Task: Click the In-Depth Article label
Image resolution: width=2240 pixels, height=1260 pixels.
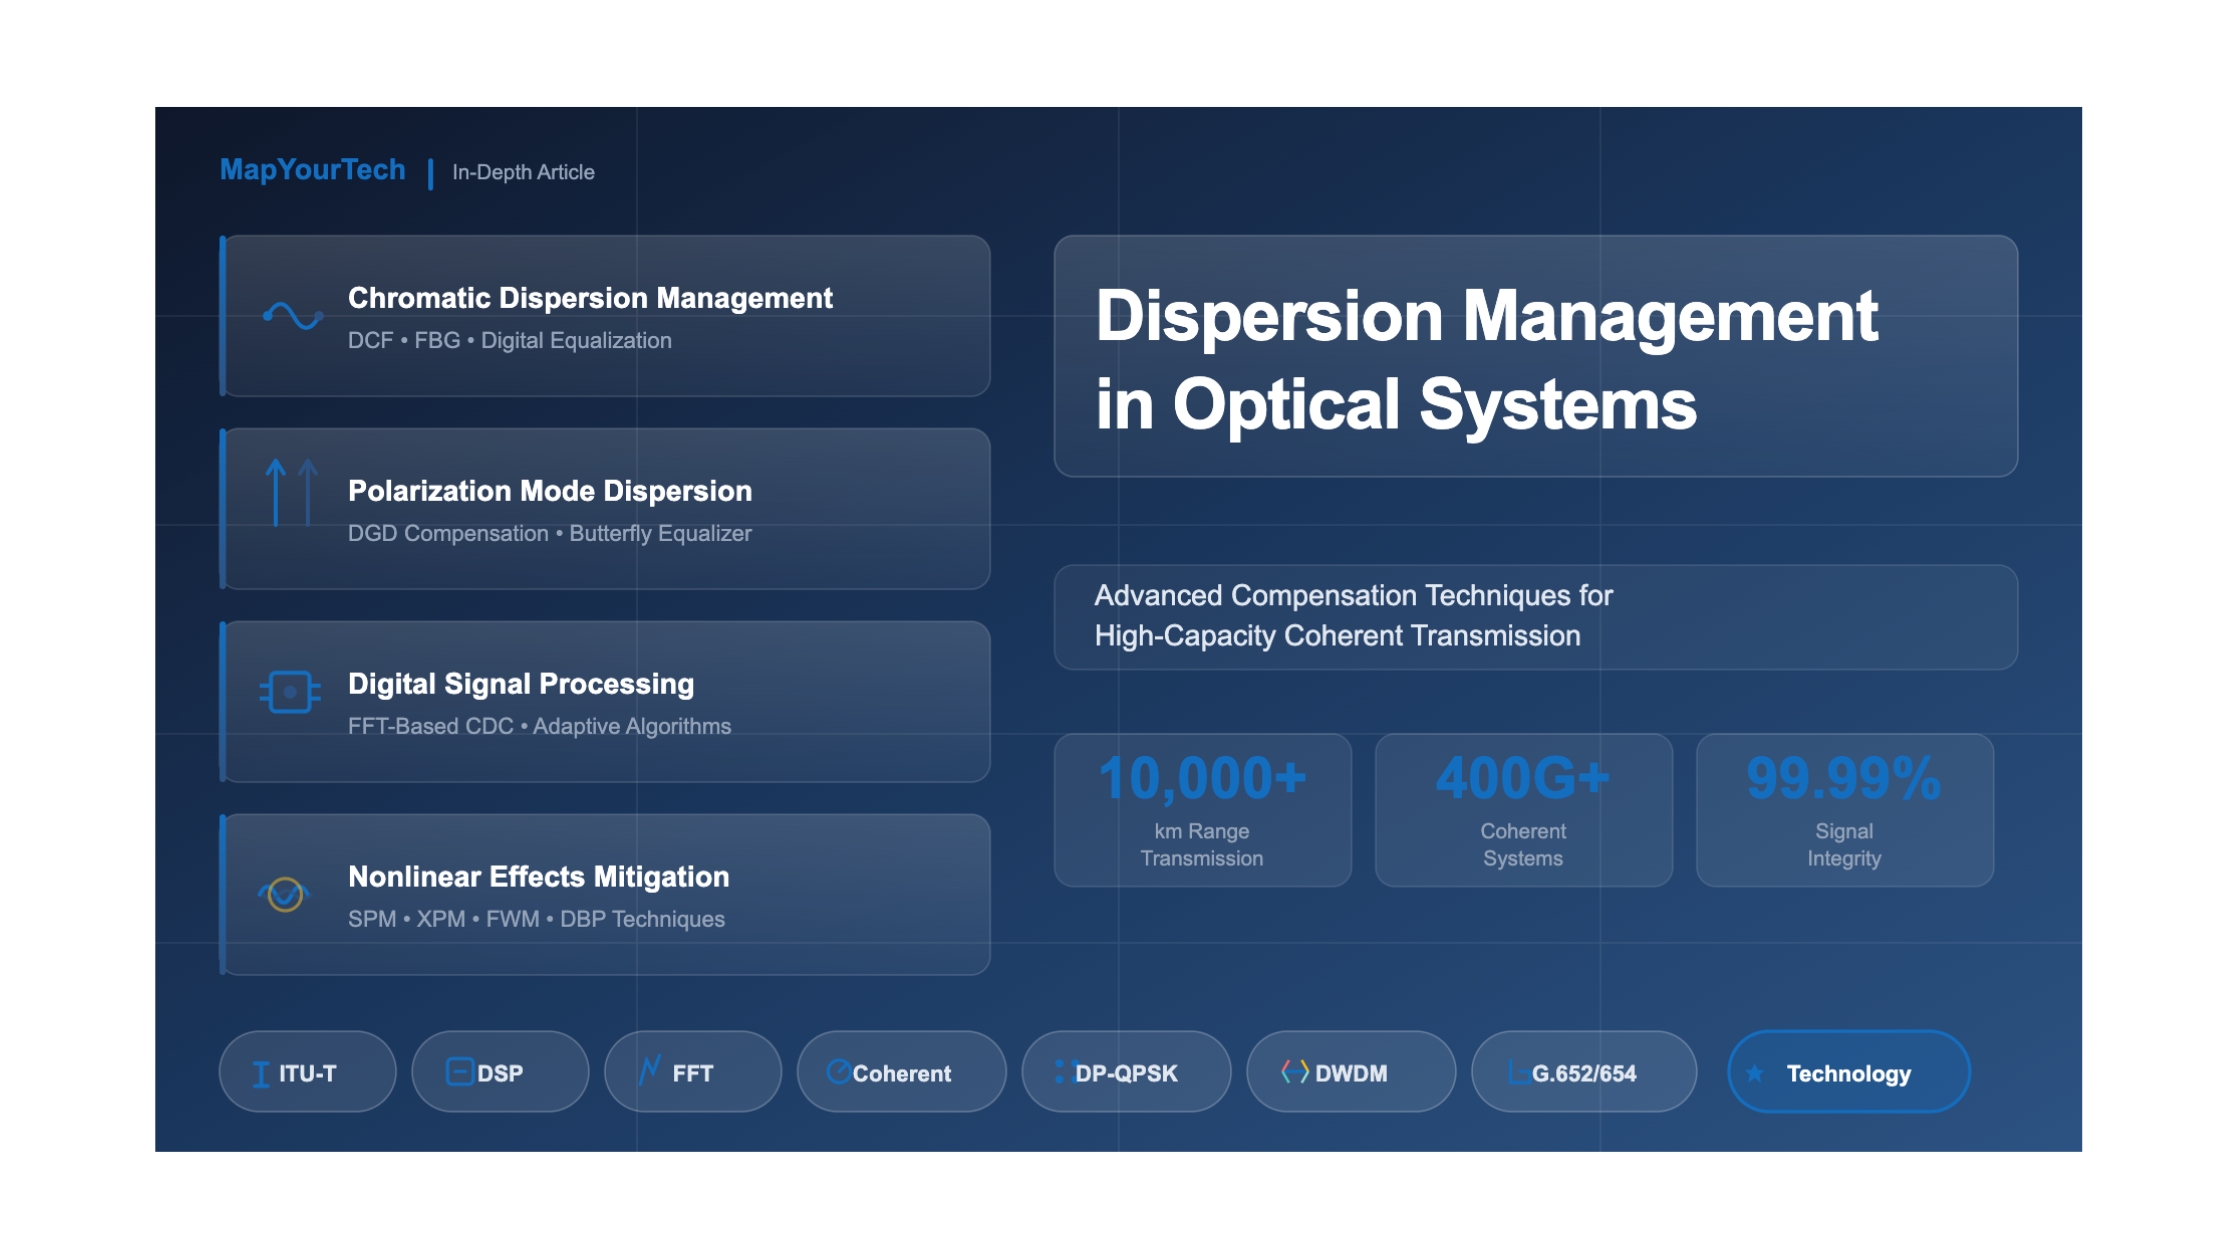Action: [x=523, y=172]
